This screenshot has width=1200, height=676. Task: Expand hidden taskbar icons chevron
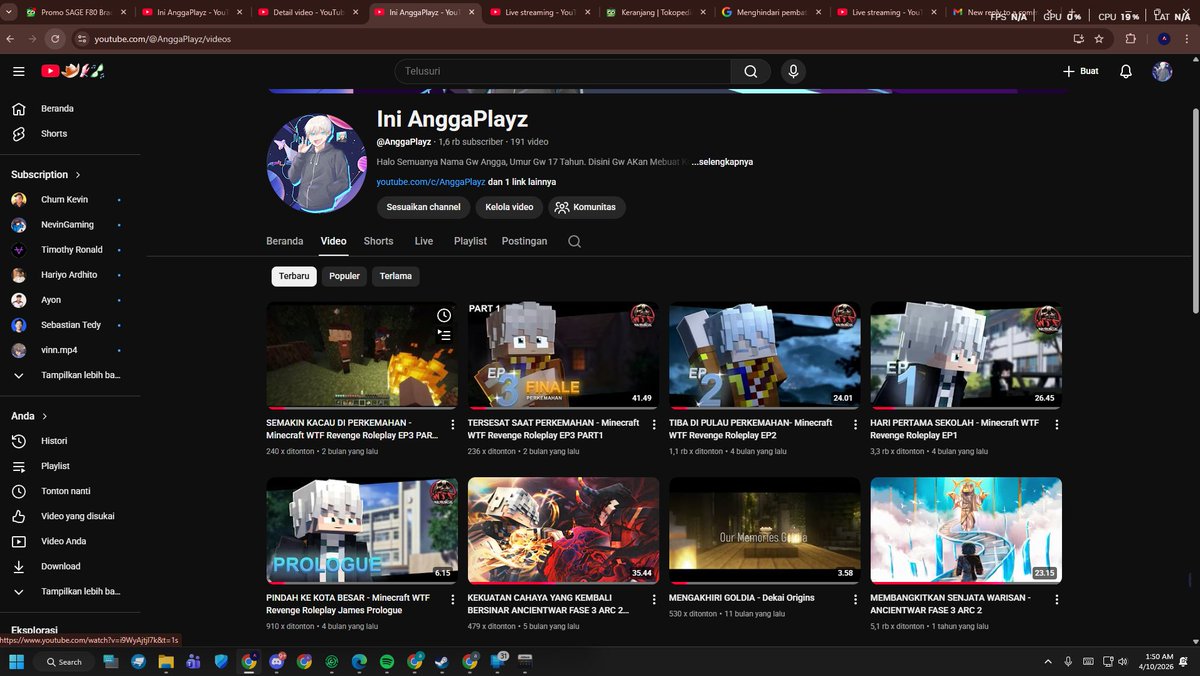pos(1048,661)
